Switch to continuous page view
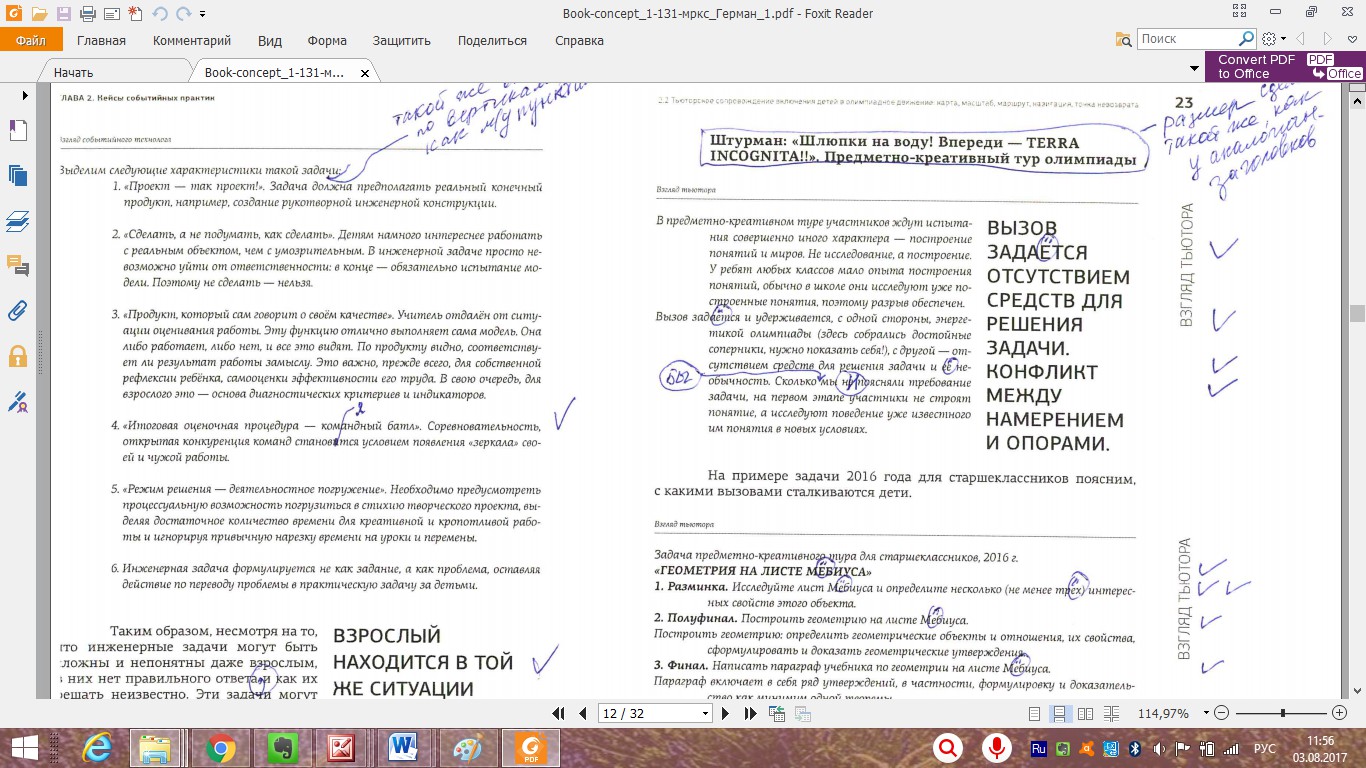 1060,713
